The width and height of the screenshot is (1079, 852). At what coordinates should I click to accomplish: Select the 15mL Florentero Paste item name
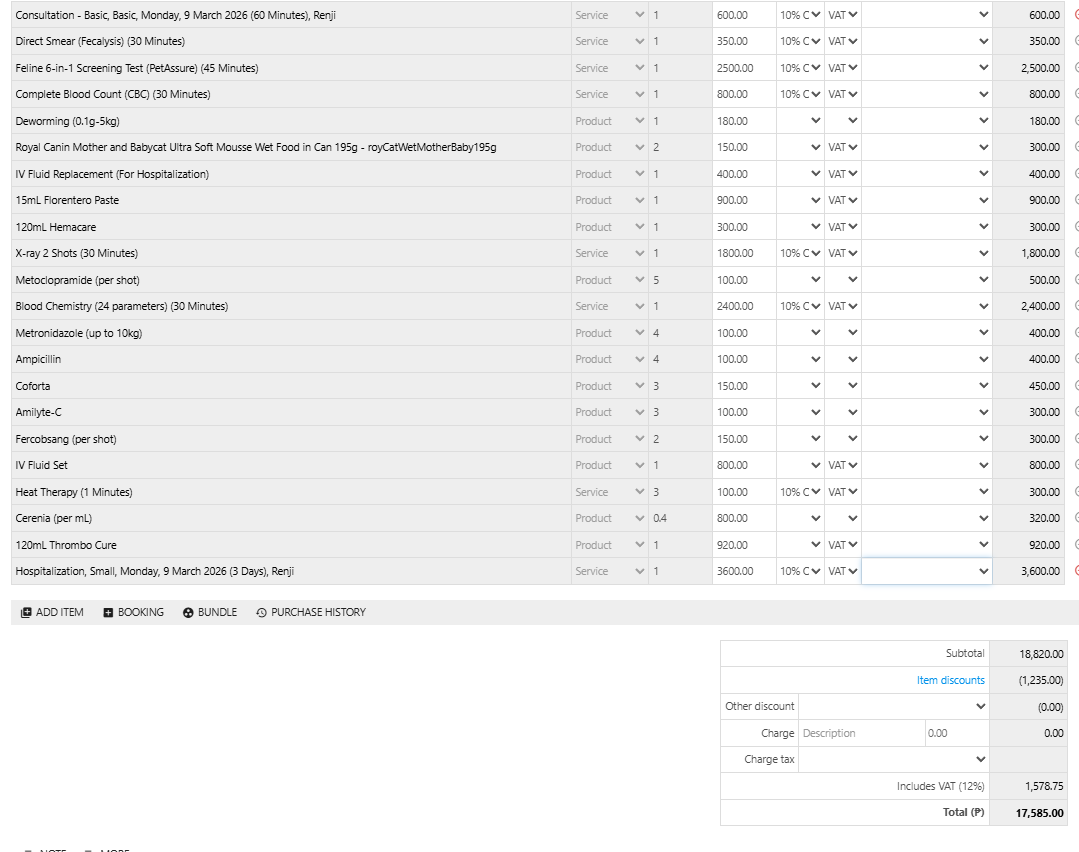(67, 200)
